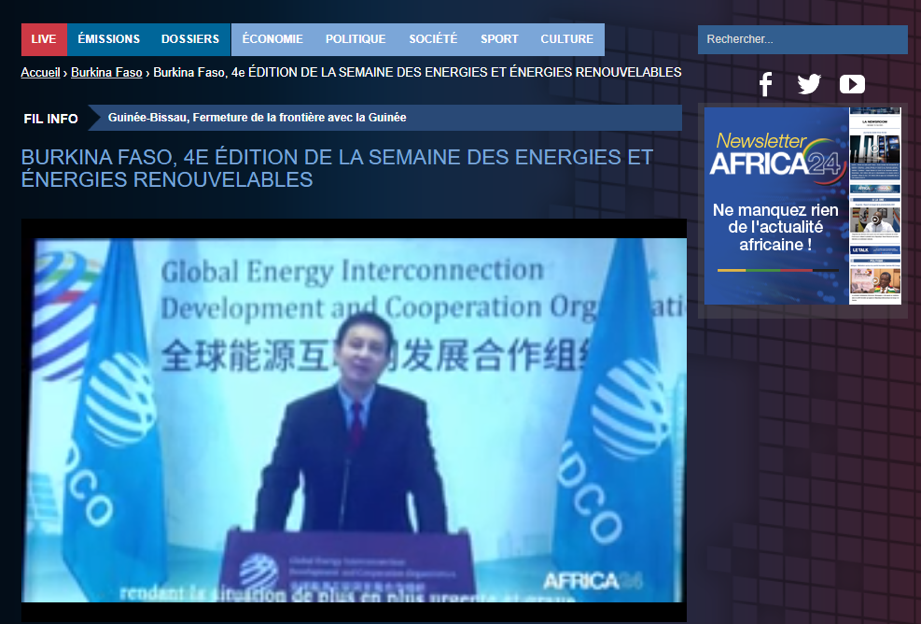
Task: Click the red LIVE button
Action: 44,39
